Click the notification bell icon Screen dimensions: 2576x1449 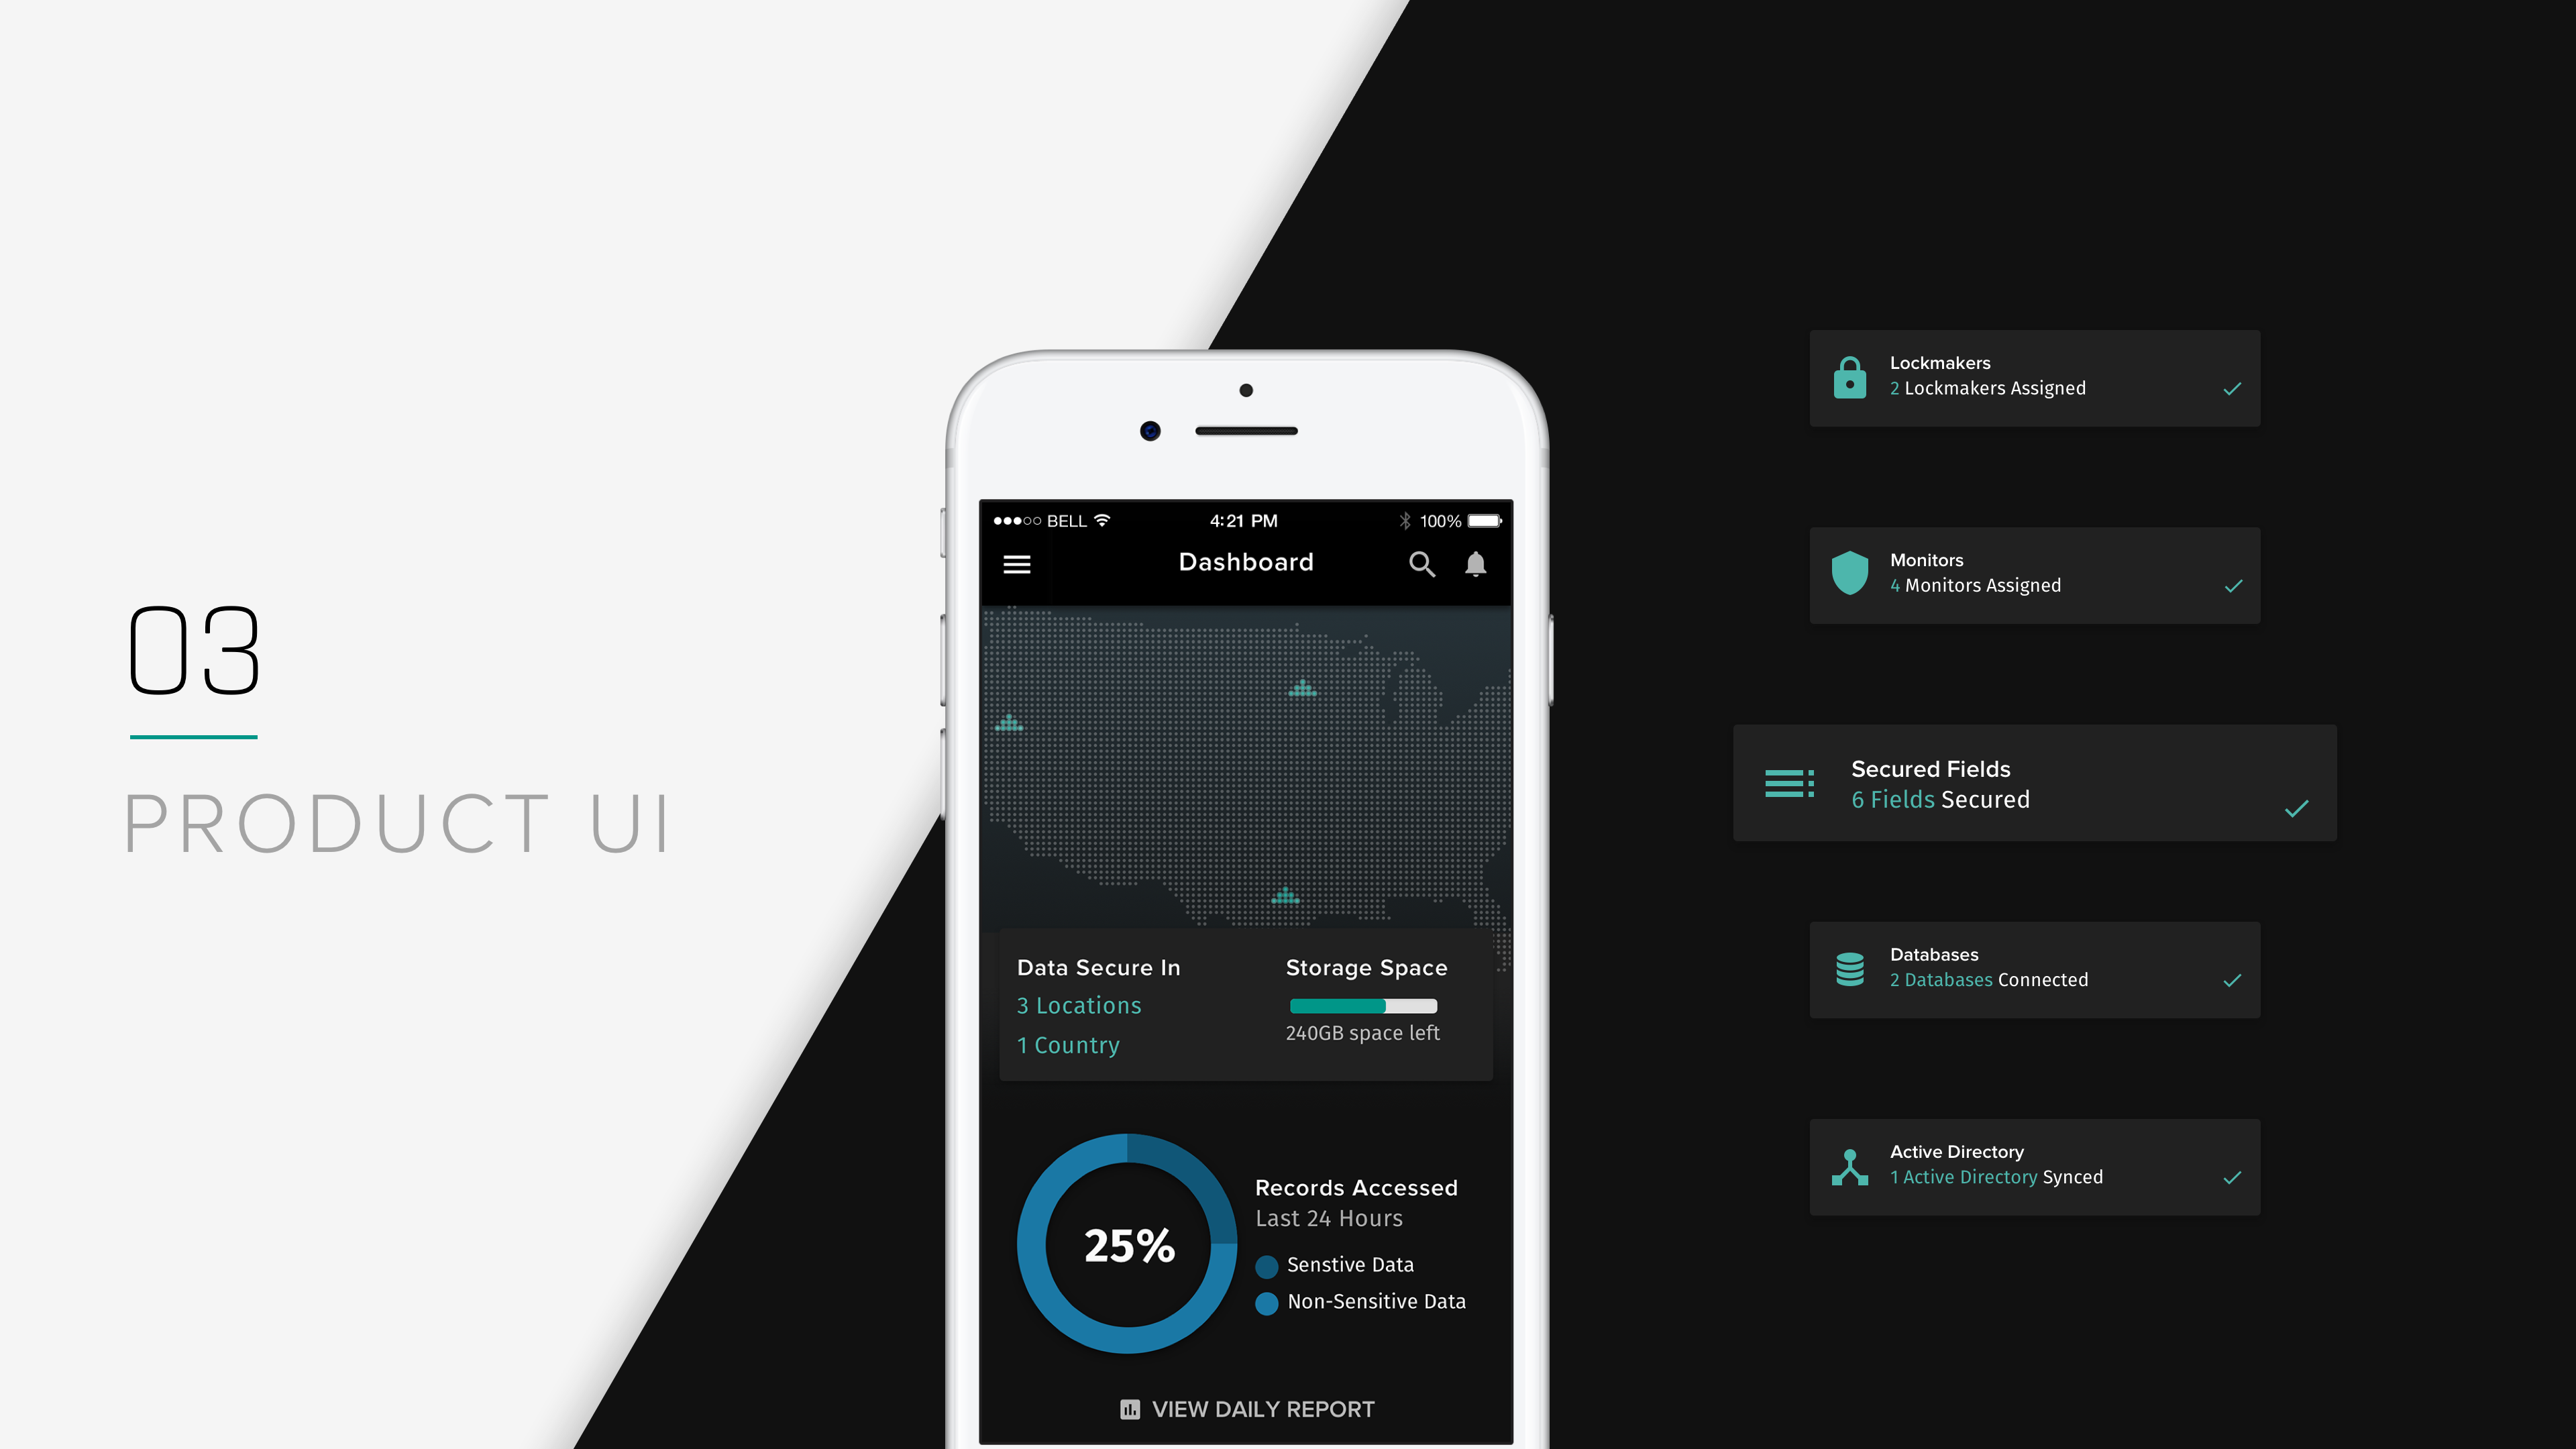pyautogui.click(x=1474, y=564)
